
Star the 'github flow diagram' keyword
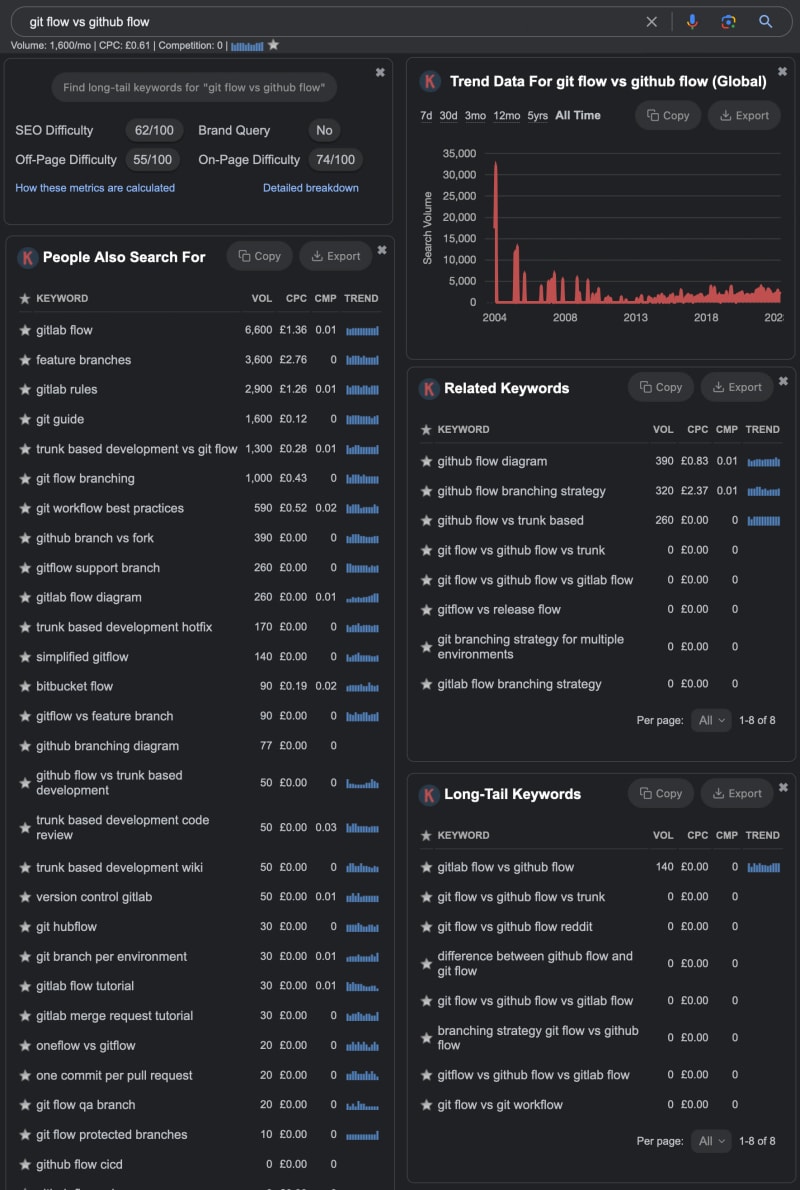(x=427, y=461)
